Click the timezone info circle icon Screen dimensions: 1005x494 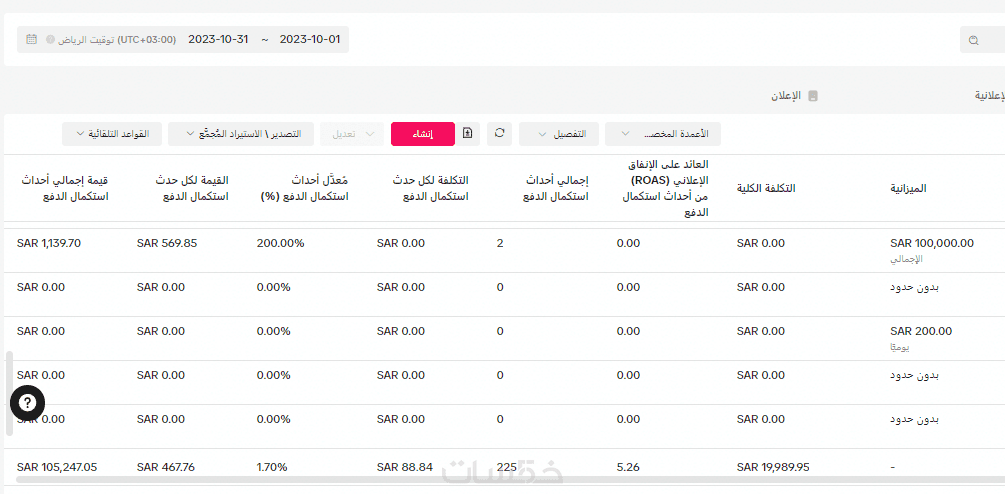coord(51,40)
